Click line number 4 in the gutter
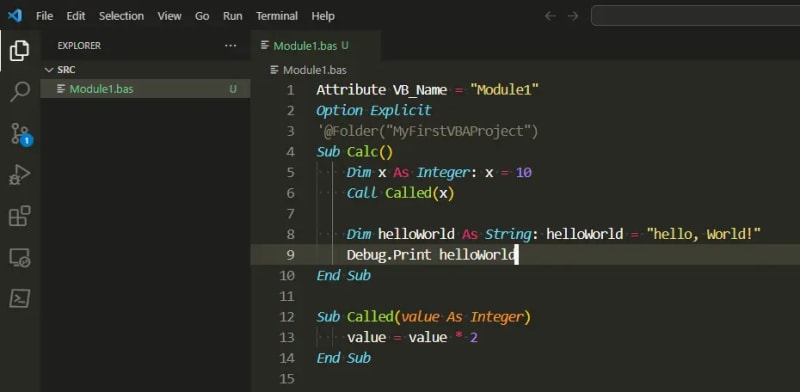Viewport: 800px width, 392px height. tap(290, 152)
